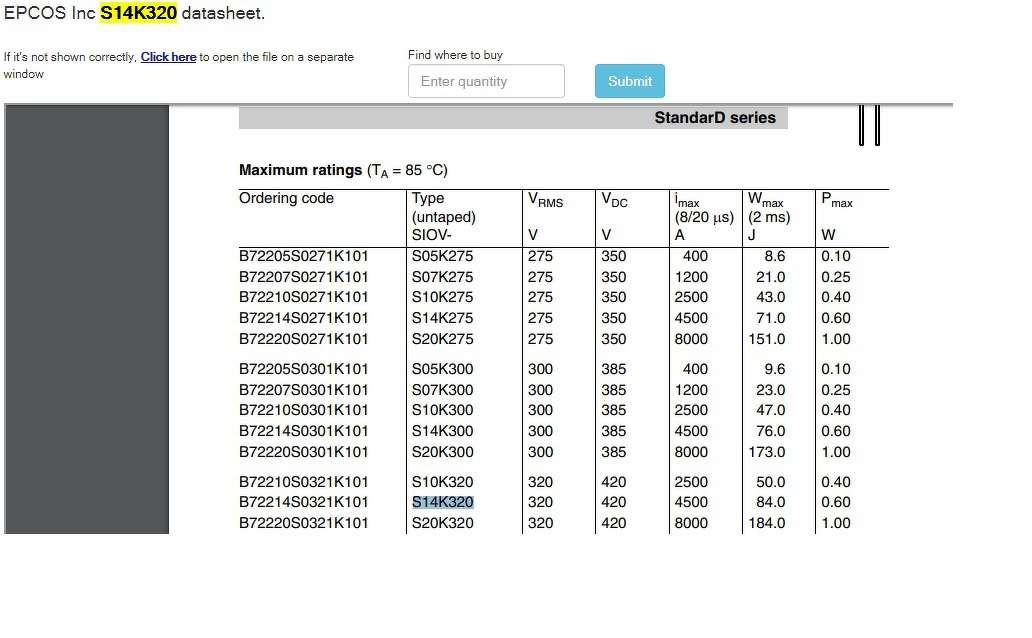The width and height of the screenshot is (1032, 638).
Task: Click the Wmax value 21.0
Action: click(x=771, y=277)
